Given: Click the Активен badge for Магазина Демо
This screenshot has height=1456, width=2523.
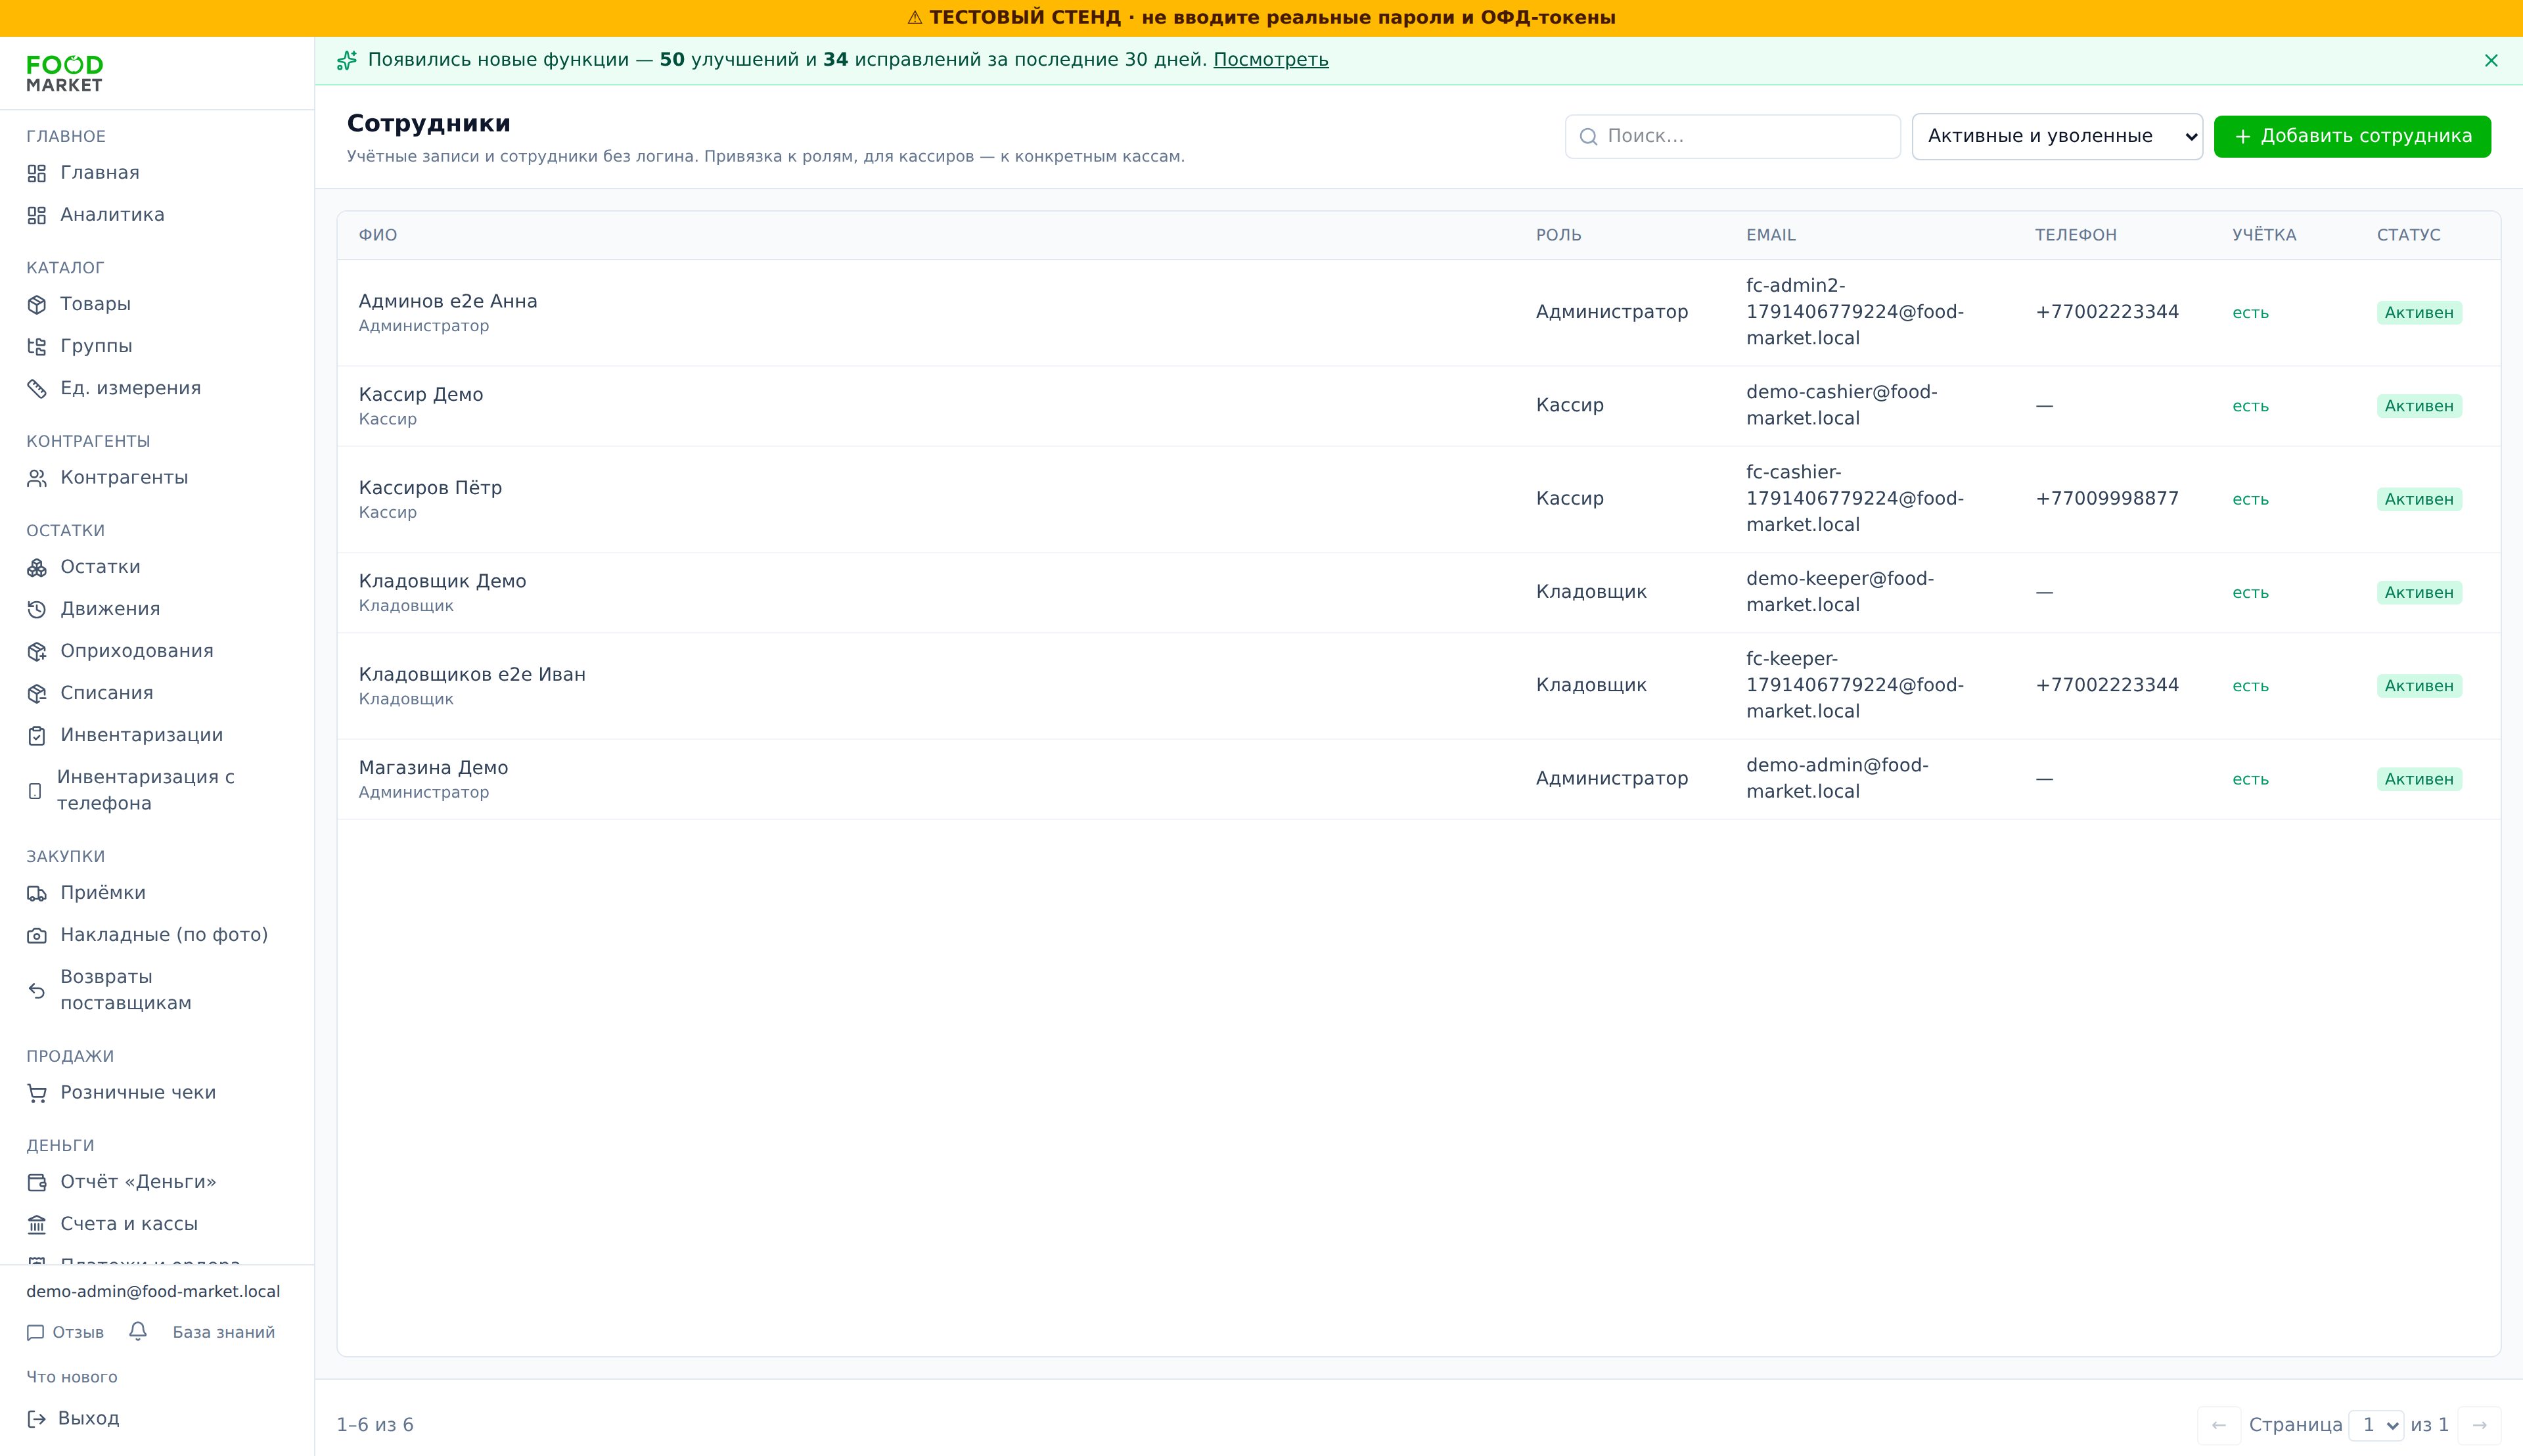Looking at the screenshot, I should tap(2418, 779).
